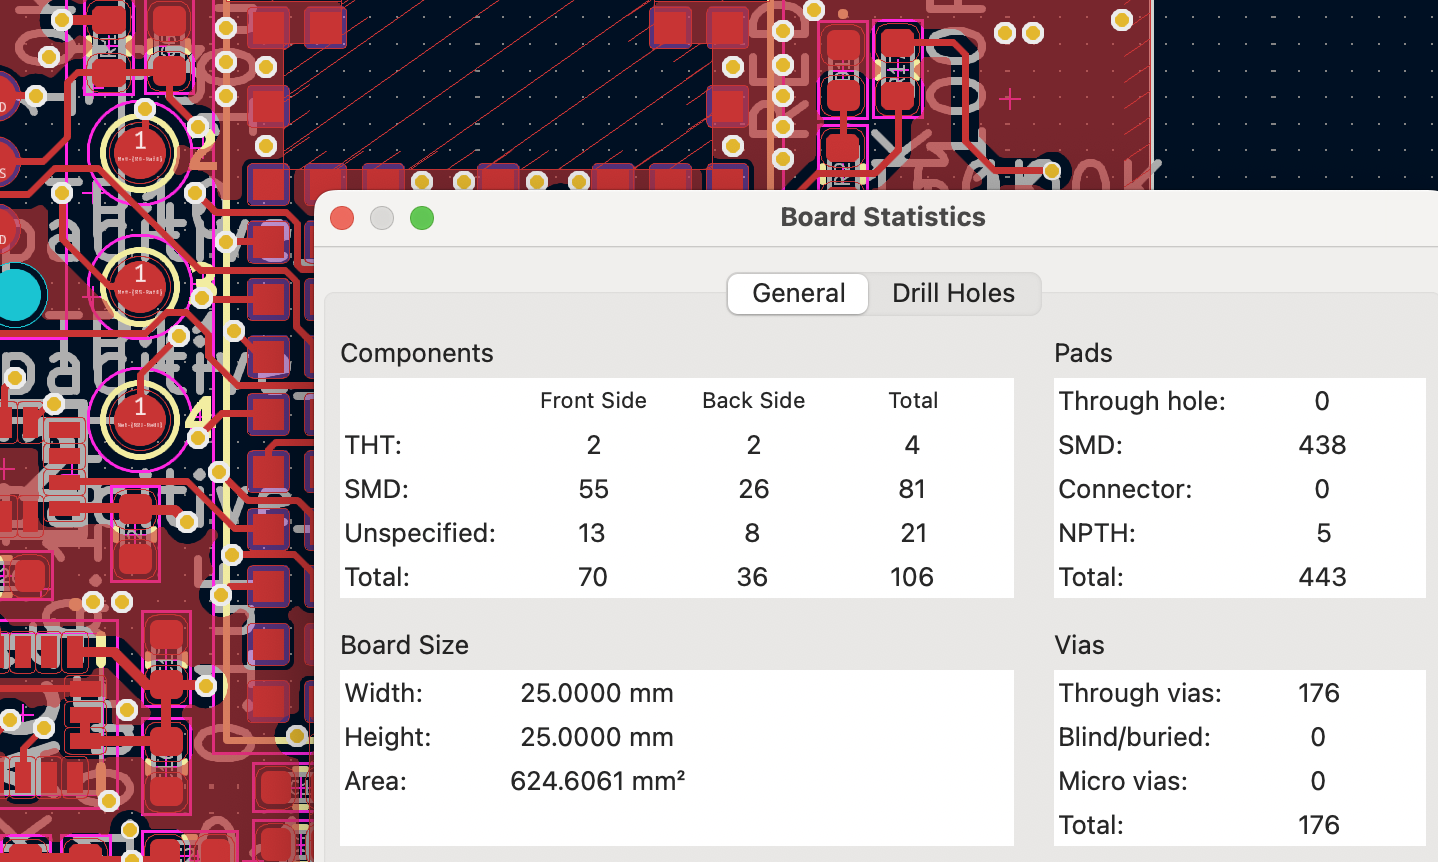1438x862 pixels.
Task: Select board Area 624.6061 mm²
Action: click(x=597, y=781)
